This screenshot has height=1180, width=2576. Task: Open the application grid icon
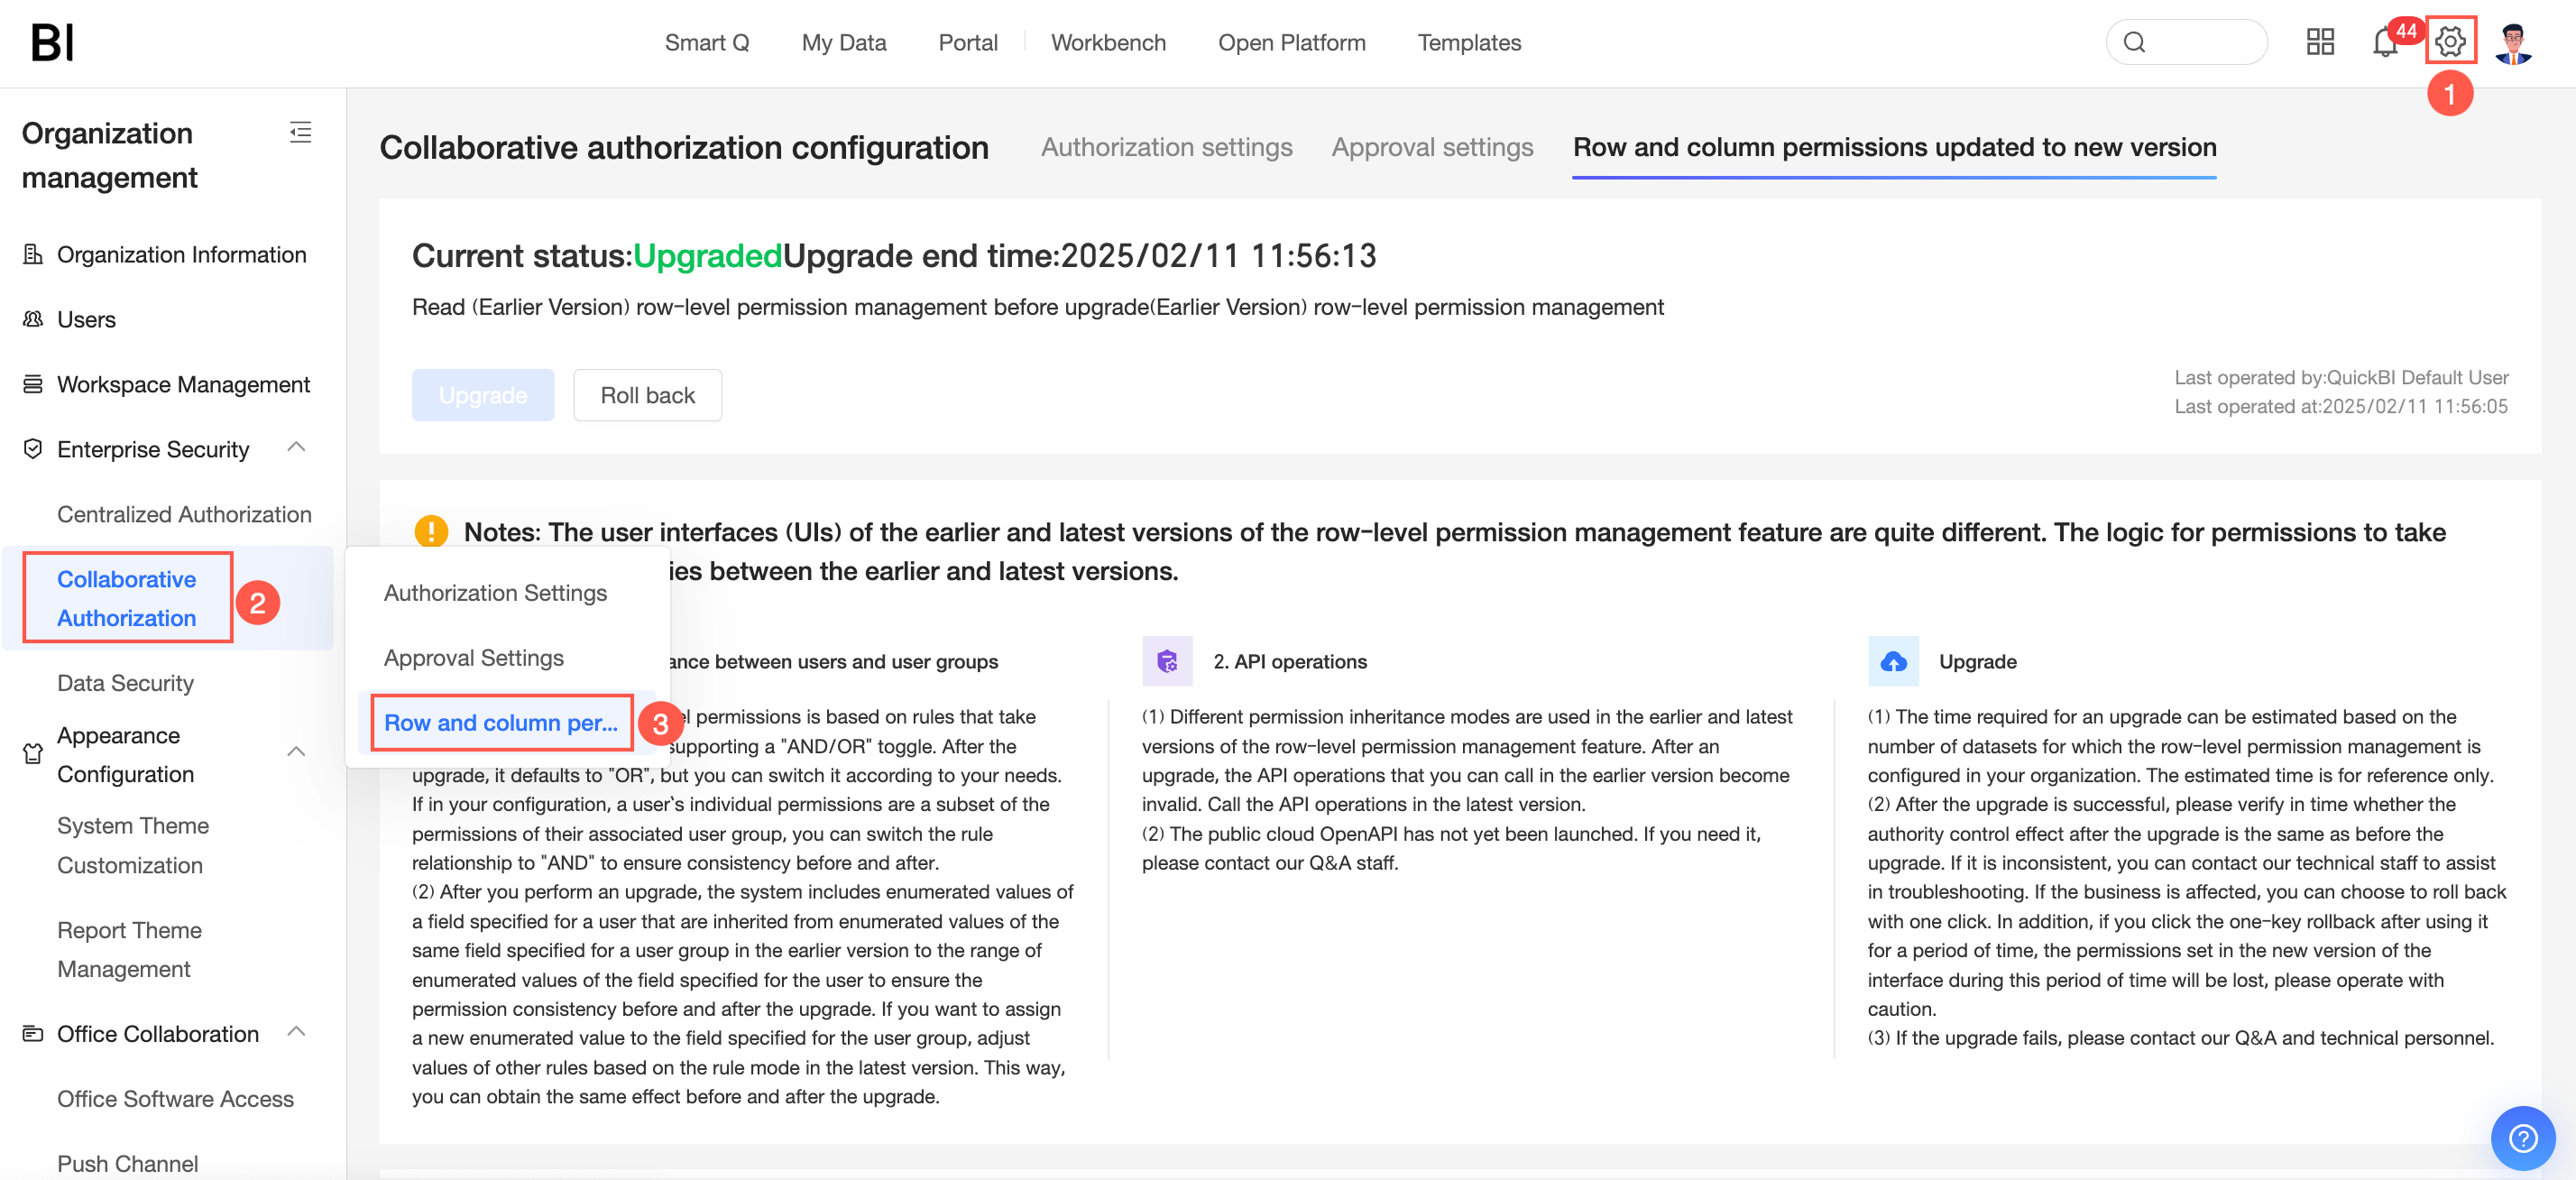coord(2319,42)
